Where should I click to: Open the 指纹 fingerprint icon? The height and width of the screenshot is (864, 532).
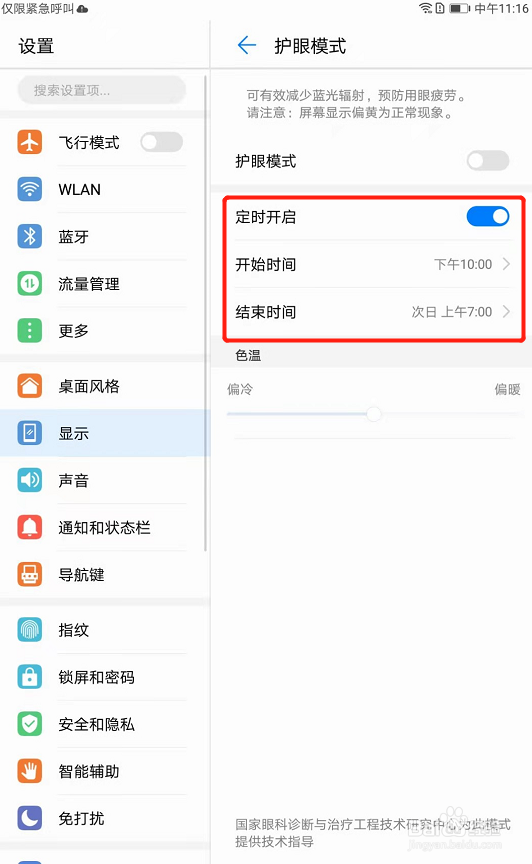click(30, 630)
